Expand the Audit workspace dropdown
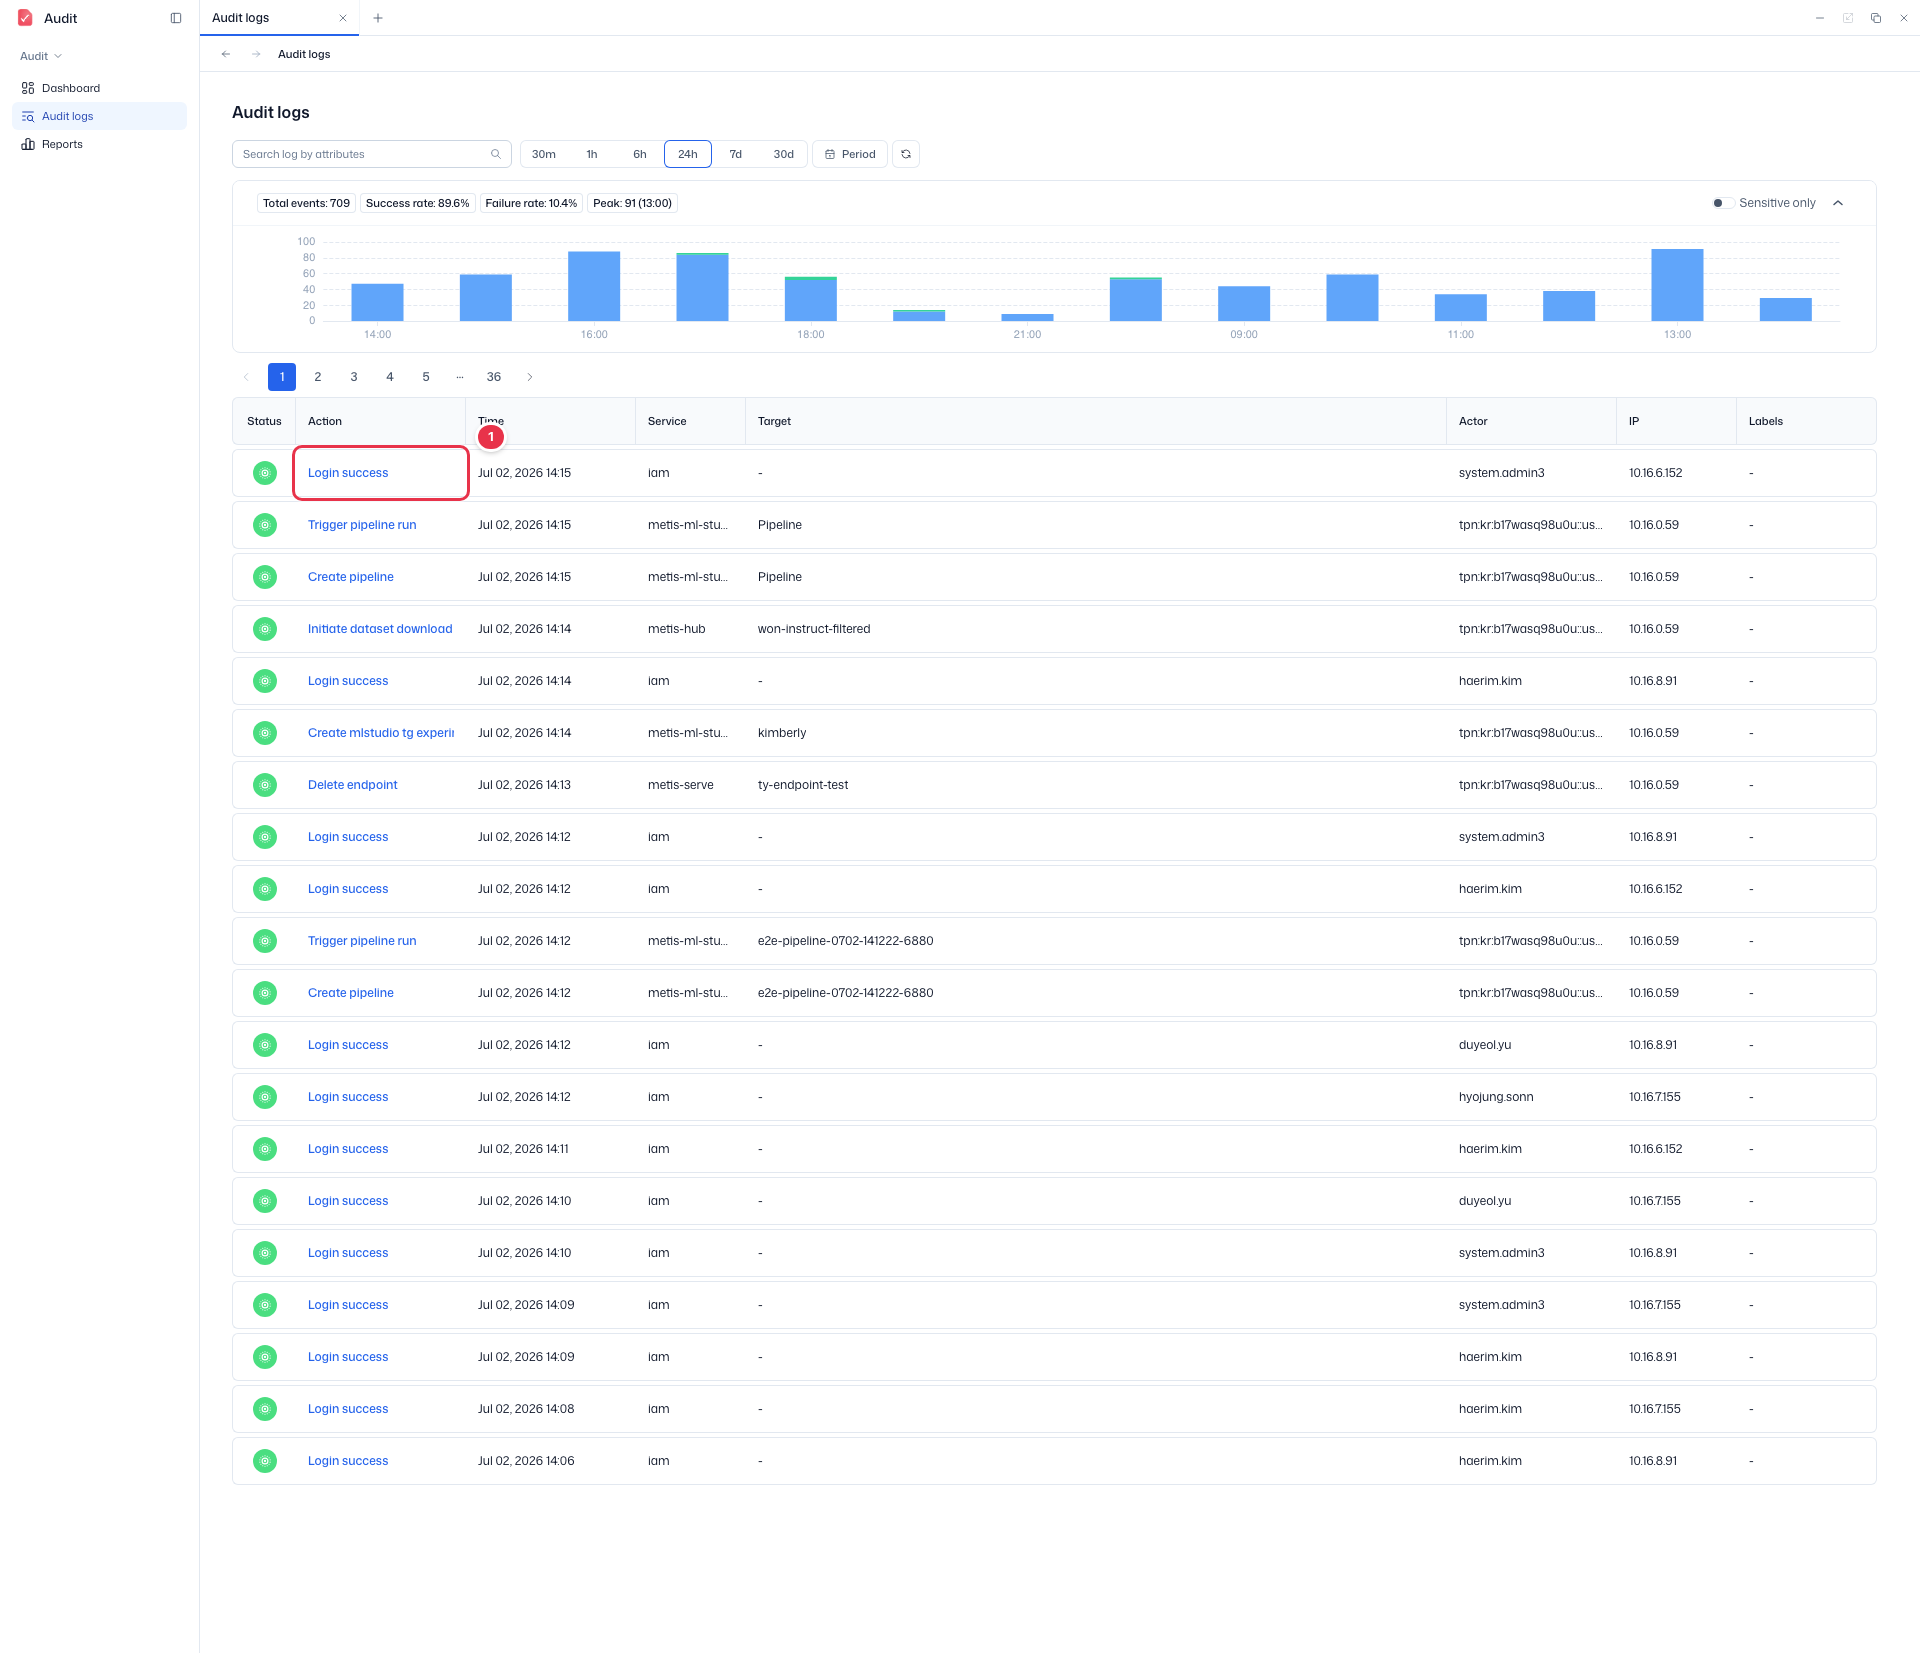This screenshot has width=1920, height=1653. click(x=41, y=56)
